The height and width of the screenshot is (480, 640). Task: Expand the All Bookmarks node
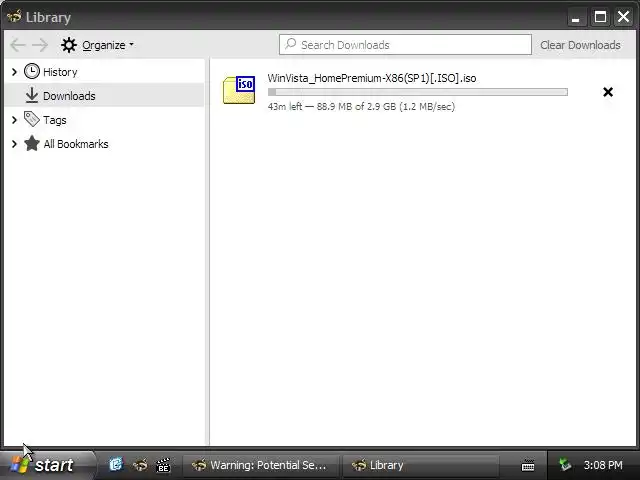(14, 144)
